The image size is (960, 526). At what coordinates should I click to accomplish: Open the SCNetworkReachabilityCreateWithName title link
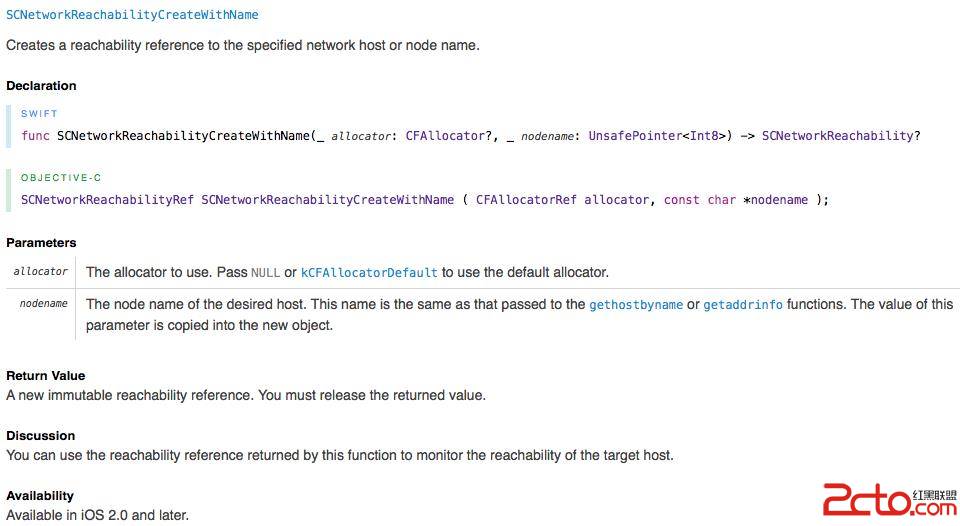click(132, 15)
